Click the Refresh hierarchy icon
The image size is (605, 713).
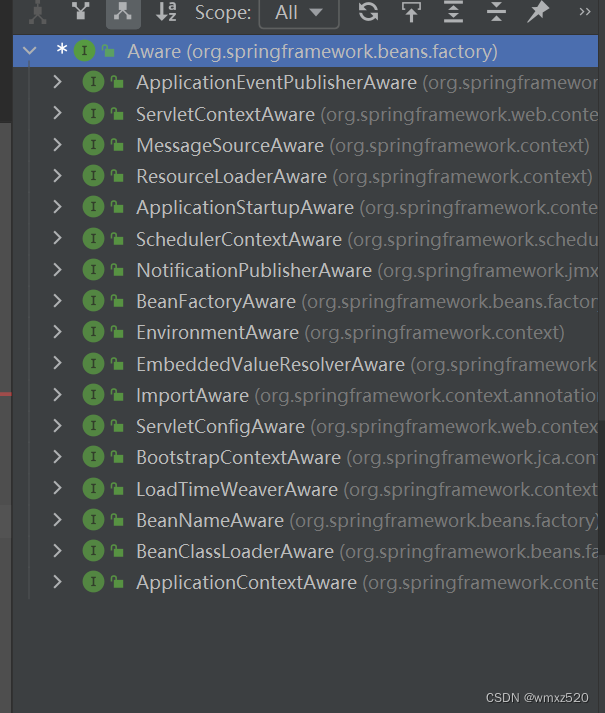click(368, 12)
